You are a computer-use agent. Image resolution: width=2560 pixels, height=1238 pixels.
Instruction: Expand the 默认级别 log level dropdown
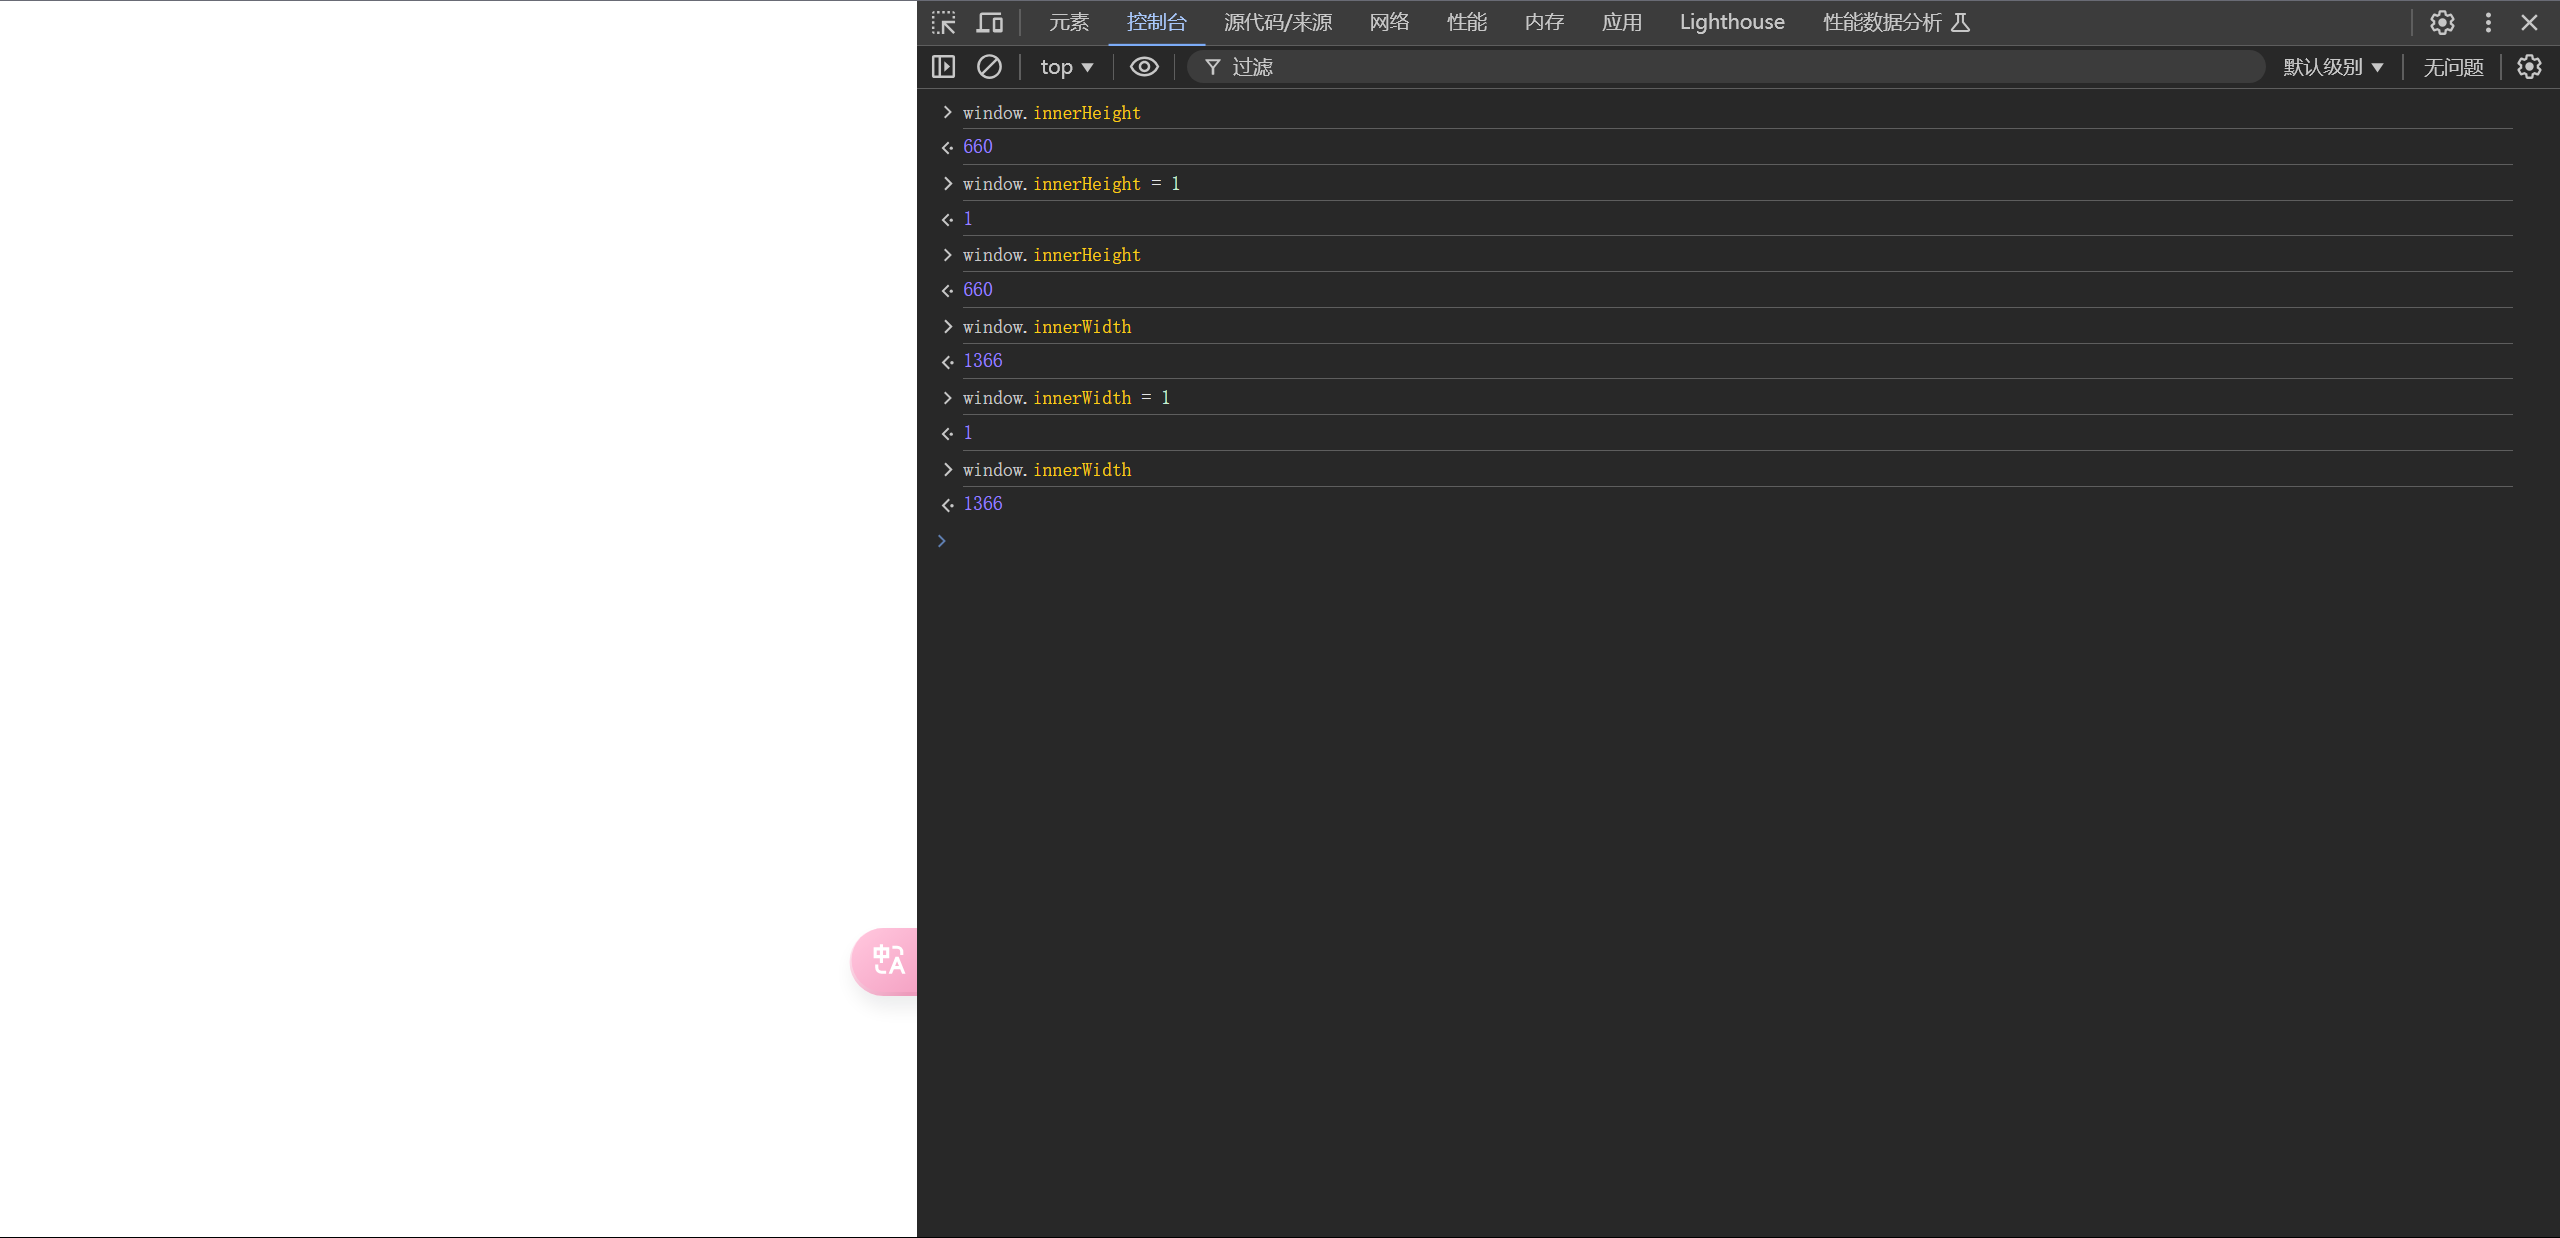2332,67
